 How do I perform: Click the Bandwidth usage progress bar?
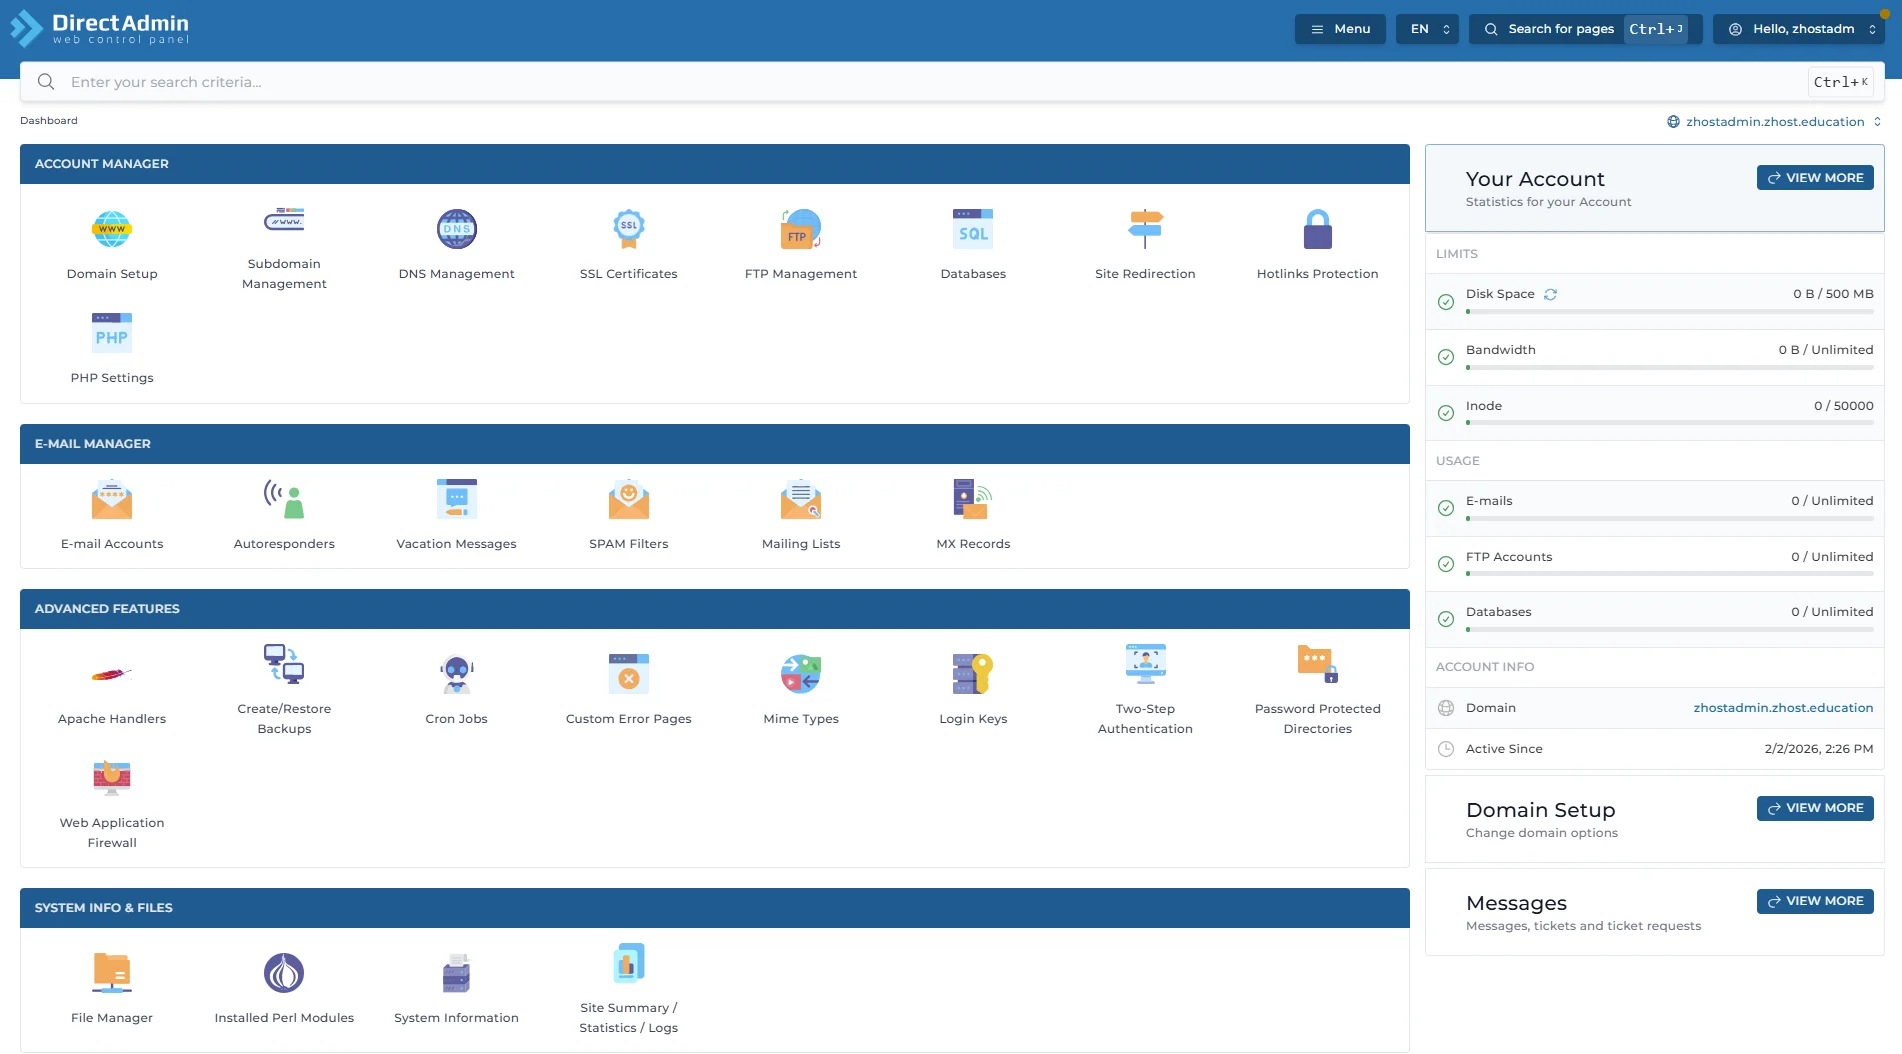pyautogui.click(x=1670, y=368)
